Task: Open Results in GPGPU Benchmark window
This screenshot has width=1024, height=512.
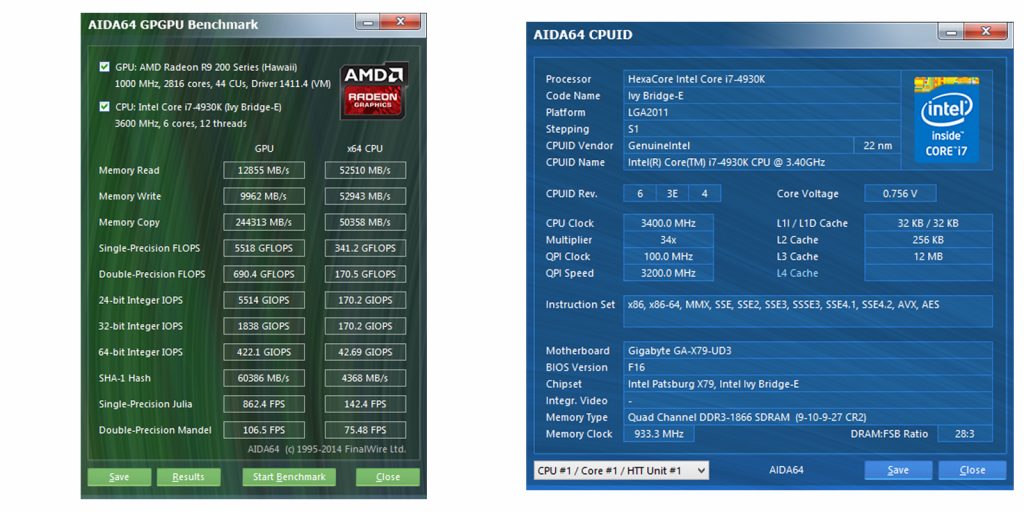Action: click(188, 477)
